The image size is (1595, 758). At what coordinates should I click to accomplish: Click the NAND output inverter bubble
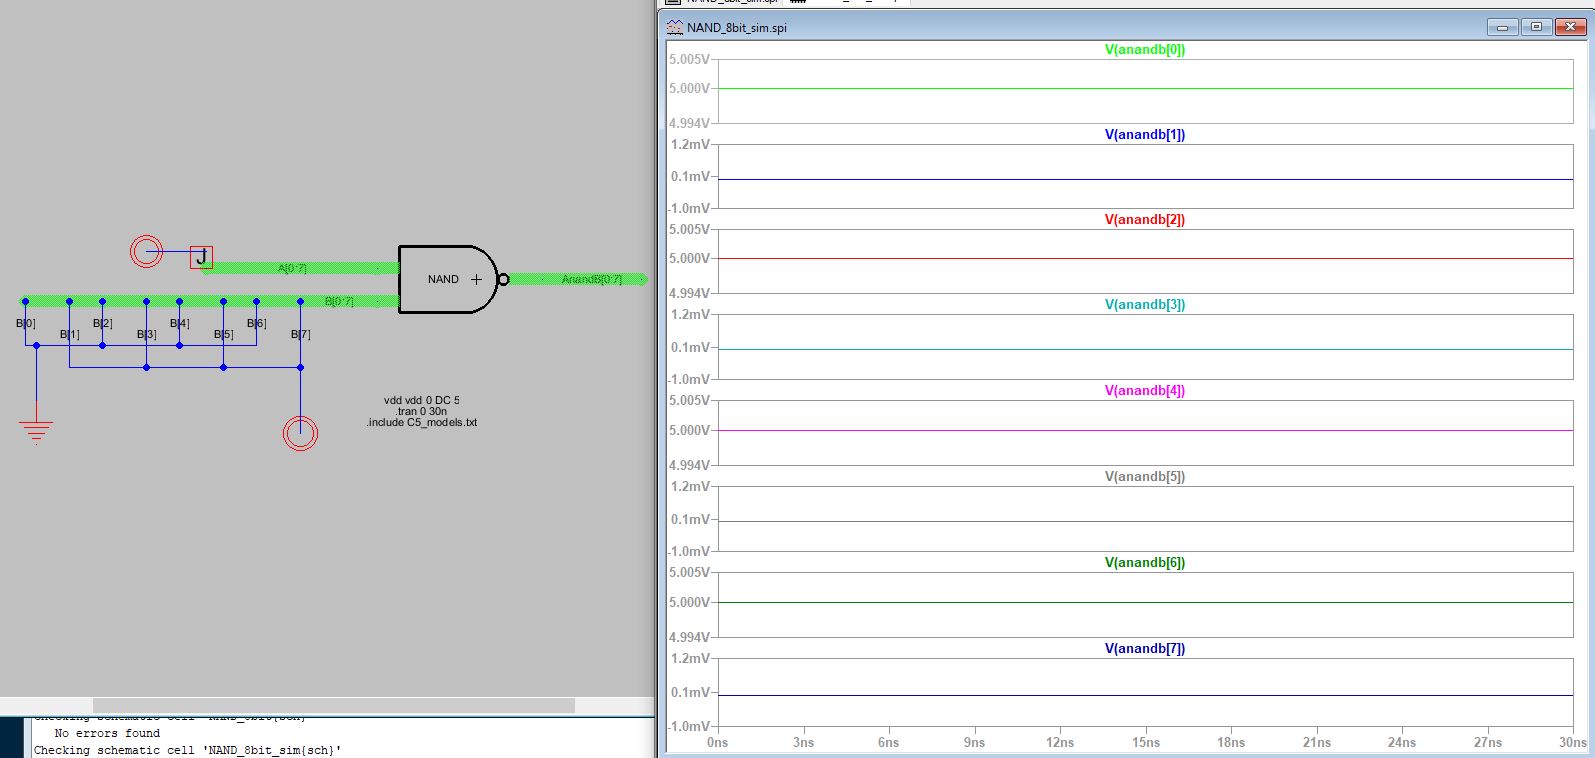504,279
